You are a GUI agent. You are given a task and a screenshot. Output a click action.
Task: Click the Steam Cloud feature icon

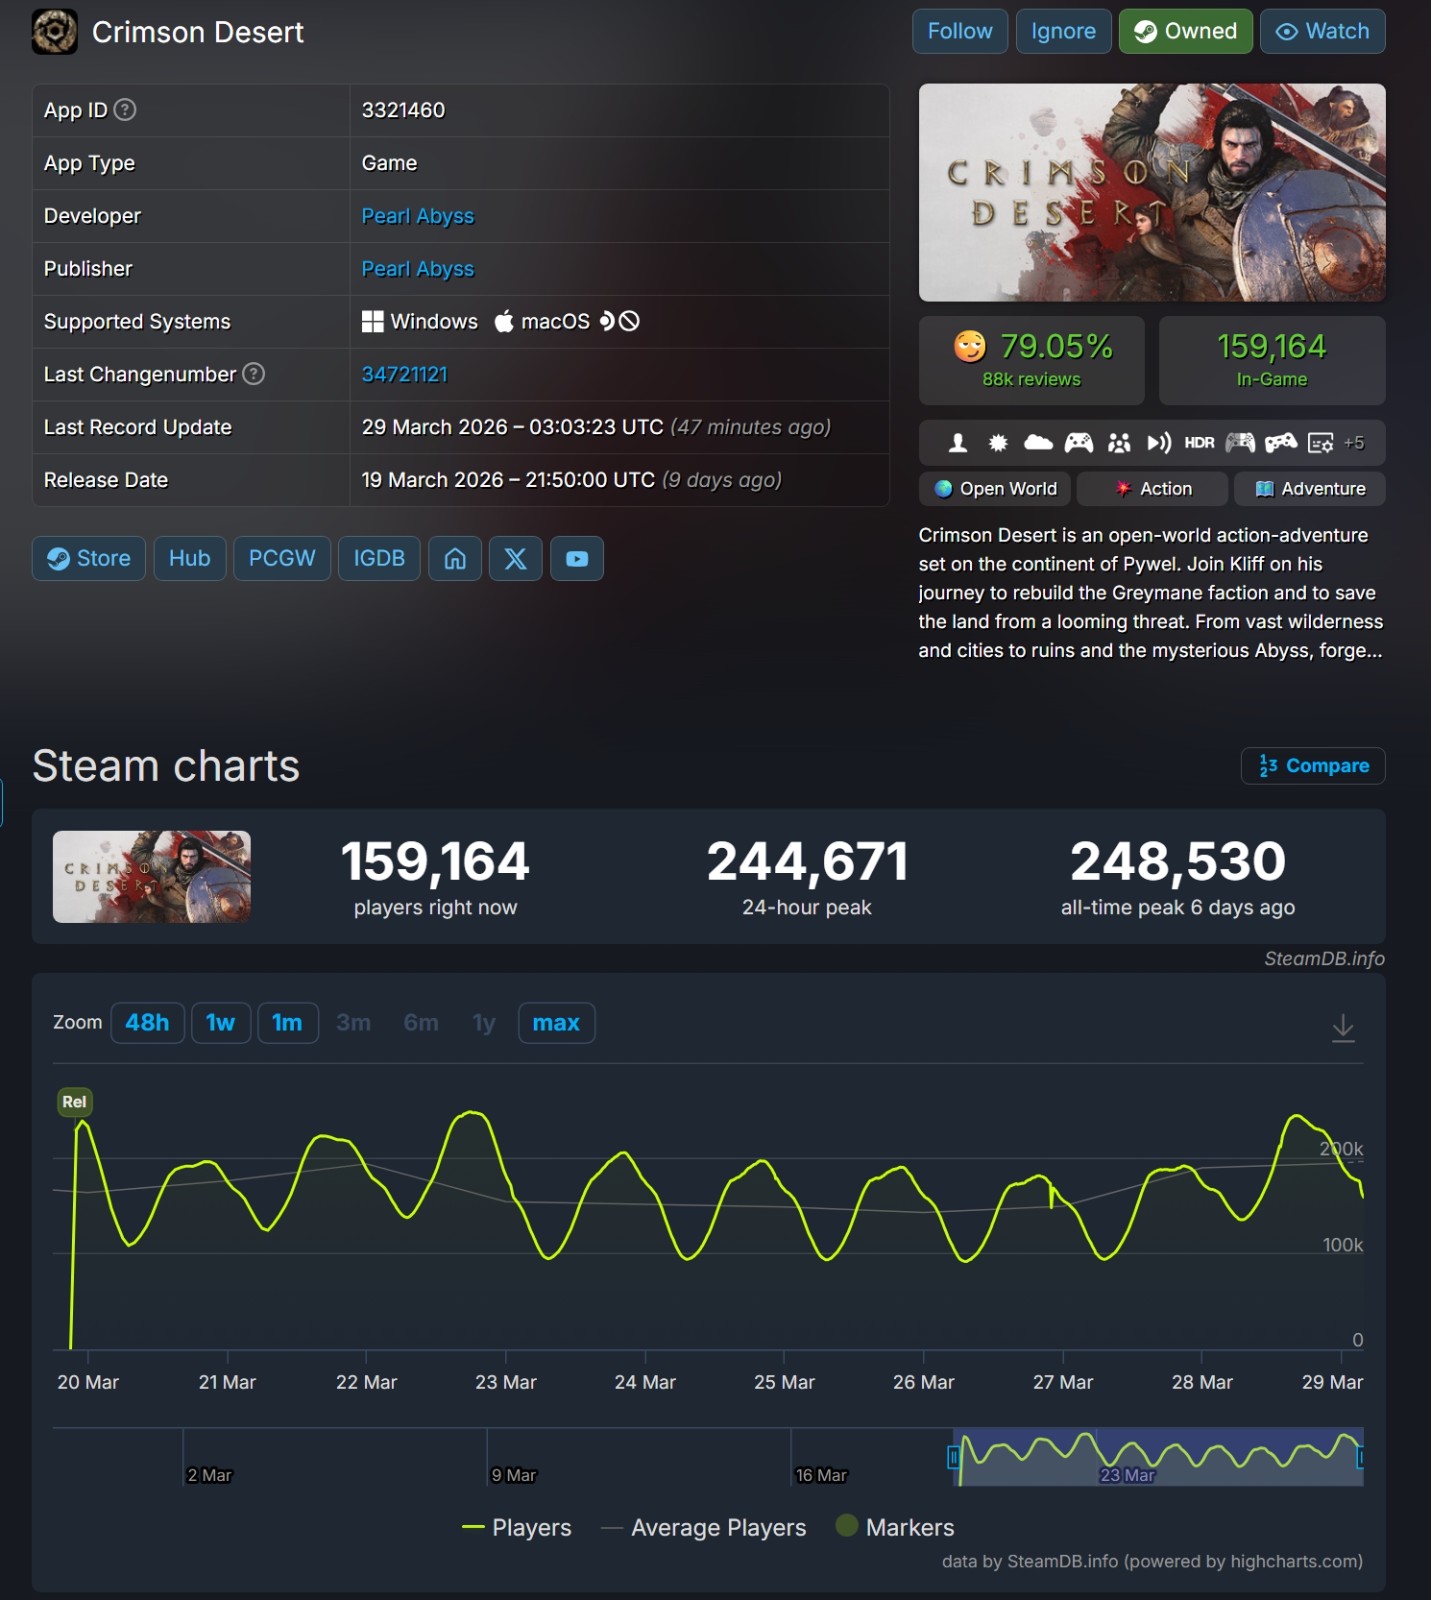[1038, 442]
